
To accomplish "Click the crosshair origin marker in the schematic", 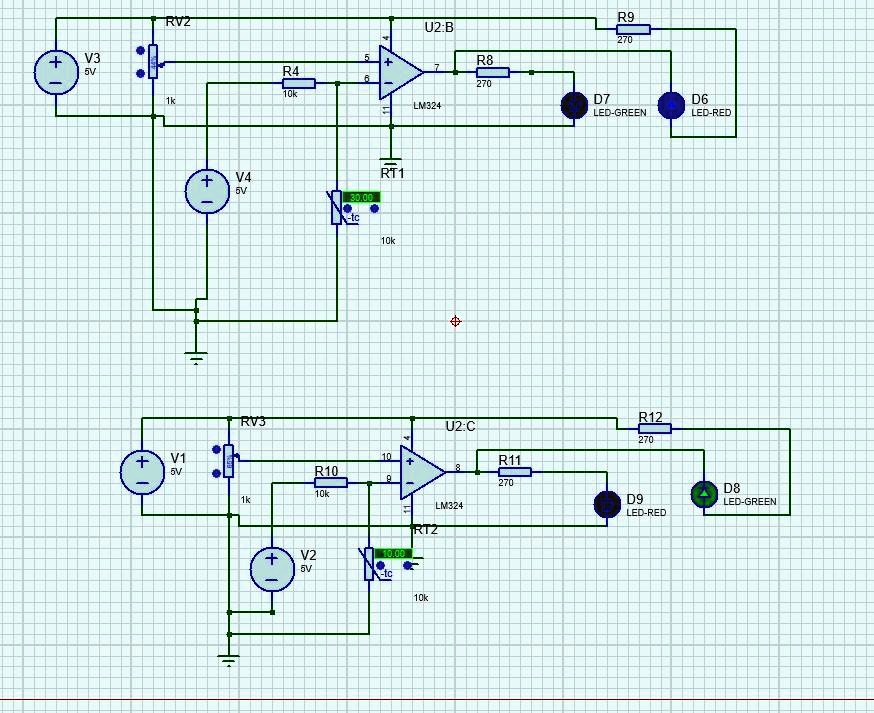I will tap(455, 321).
